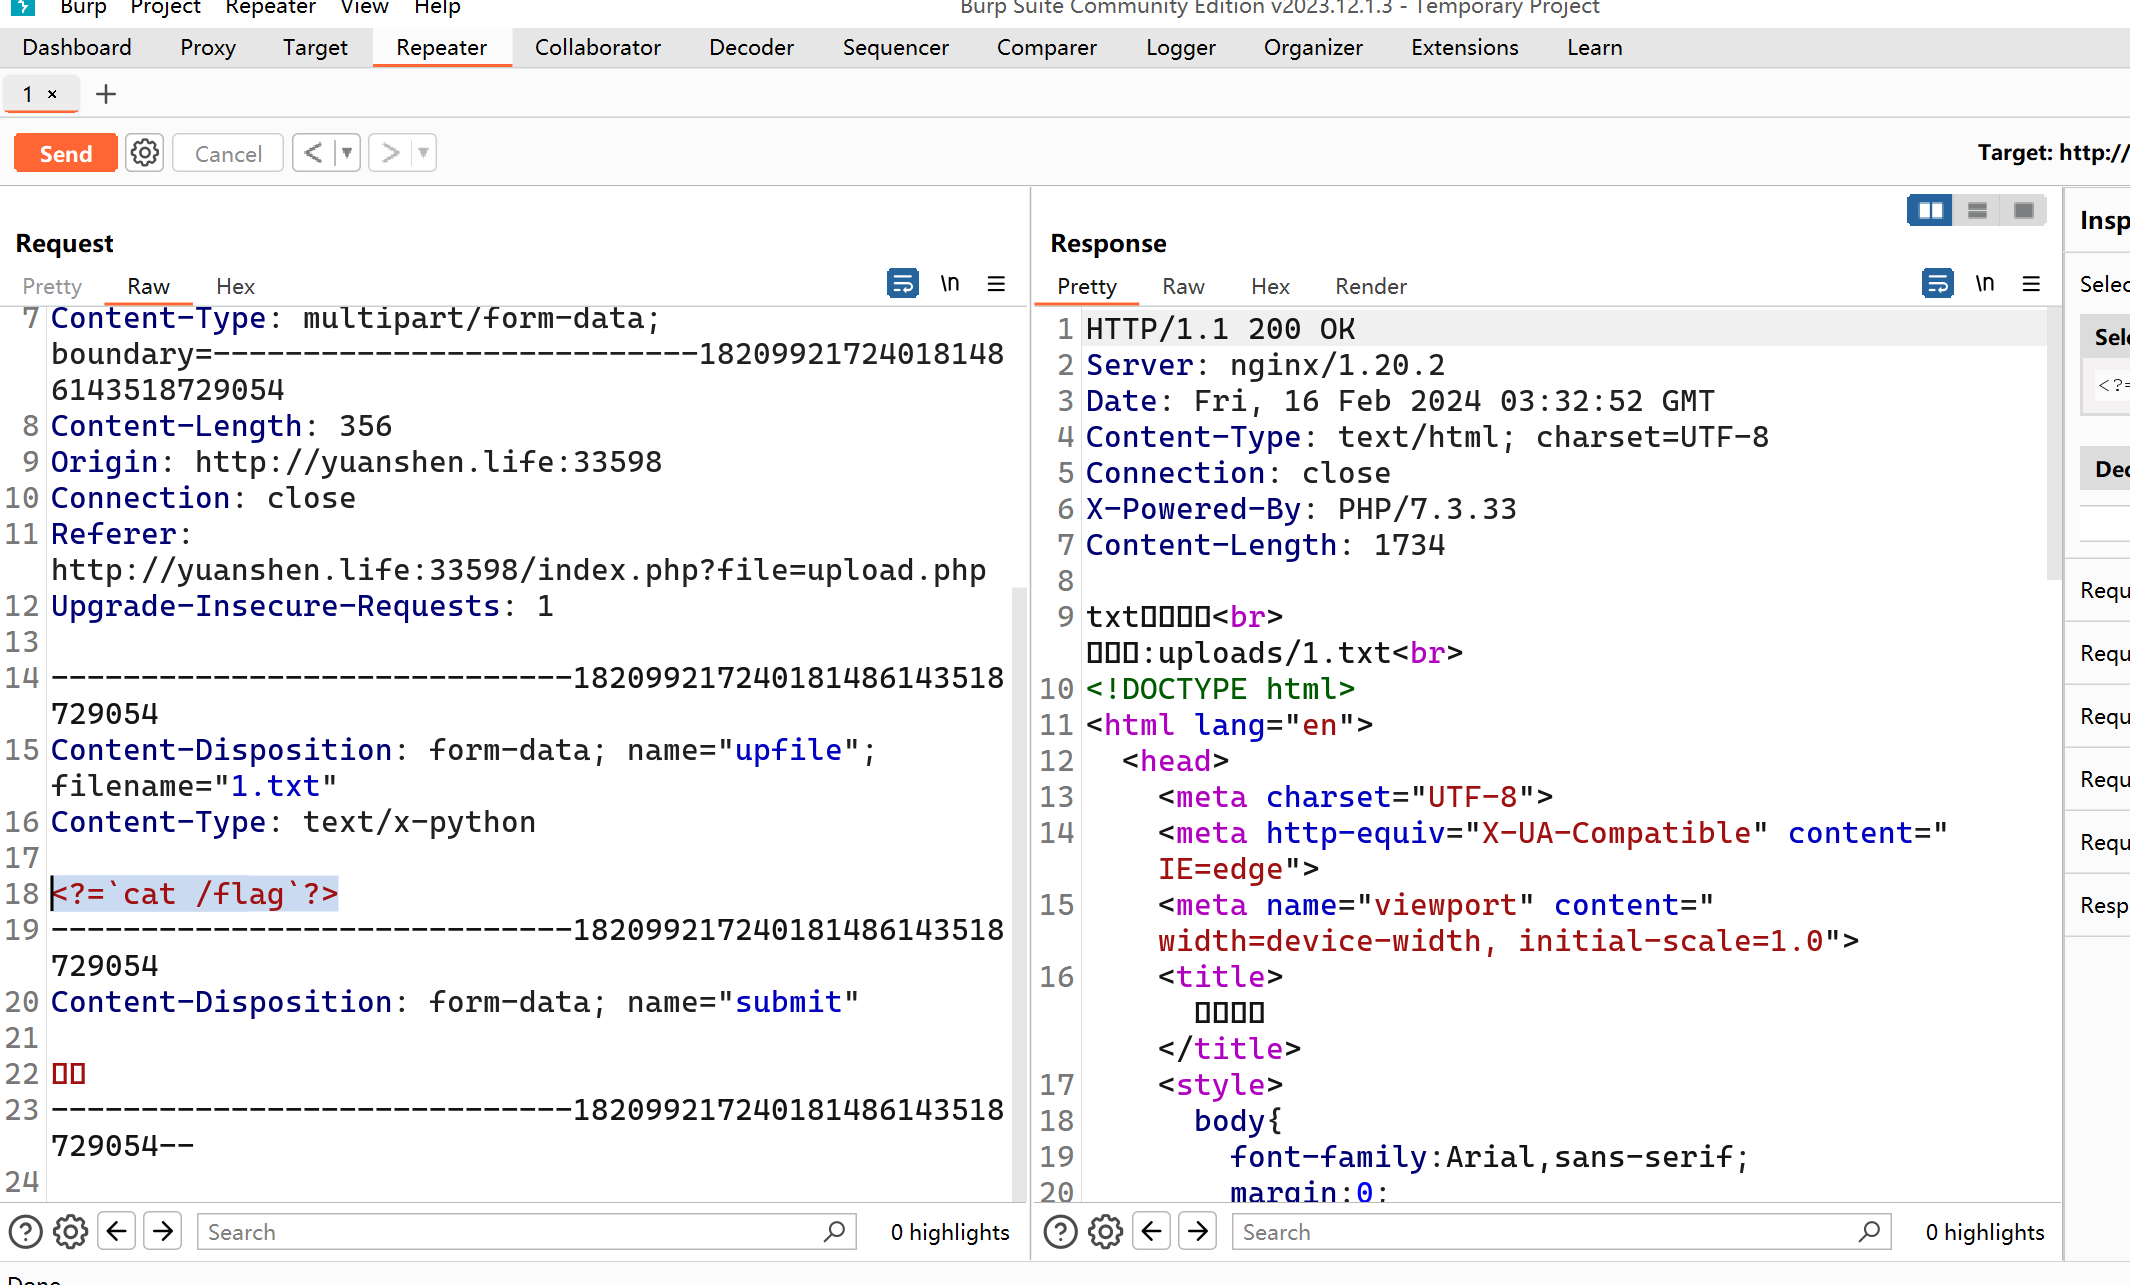2130x1285 pixels.
Task: Click request search magnifier icon
Action: tap(835, 1231)
